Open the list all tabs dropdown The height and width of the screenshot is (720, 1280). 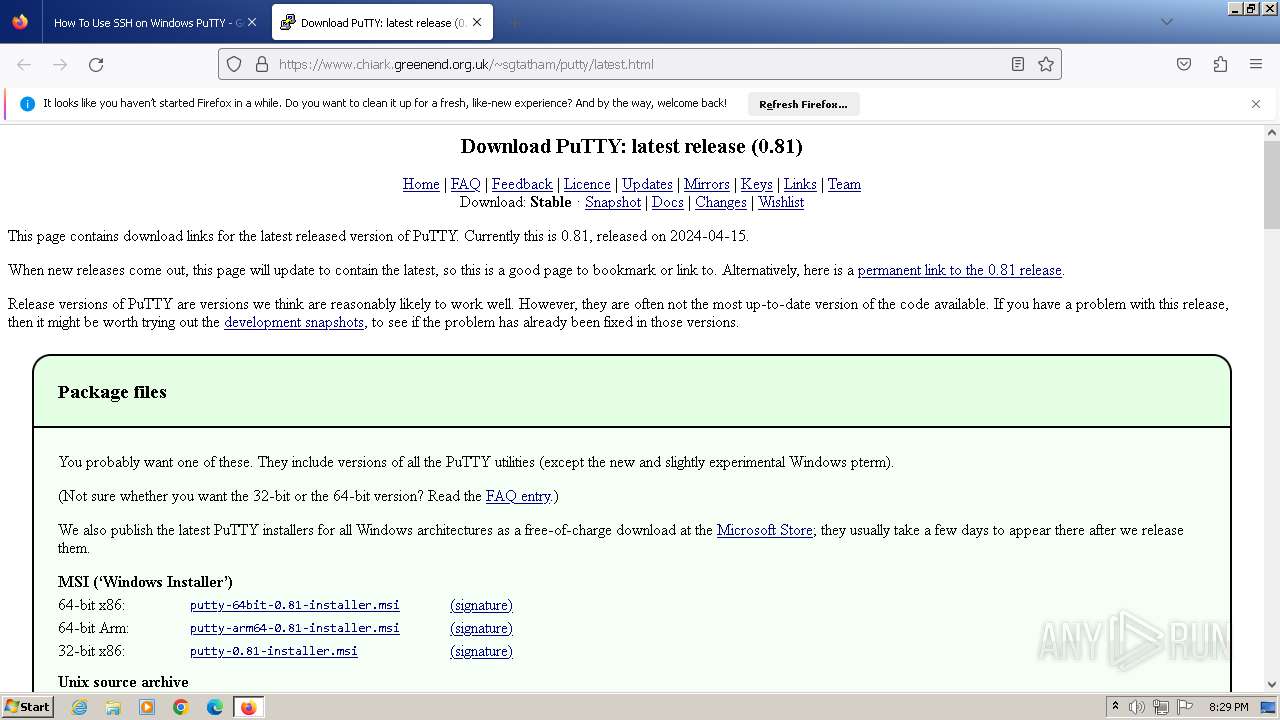(1166, 22)
